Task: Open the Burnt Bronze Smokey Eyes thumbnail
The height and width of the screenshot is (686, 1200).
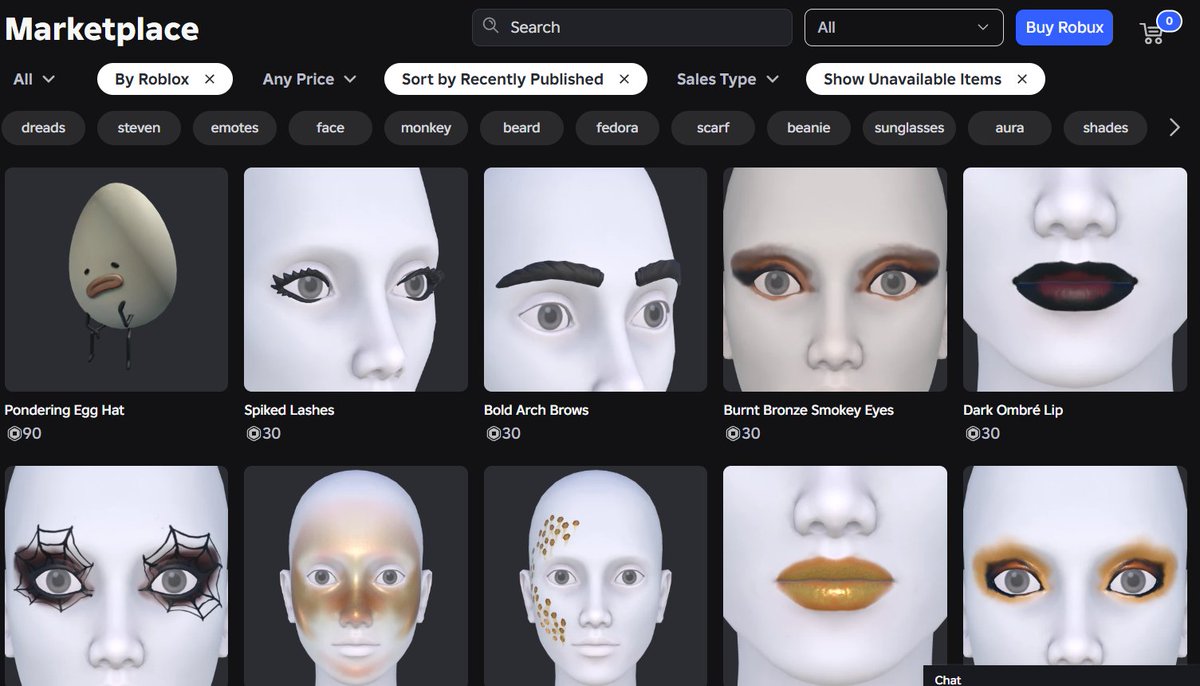Action: (835, 279)
